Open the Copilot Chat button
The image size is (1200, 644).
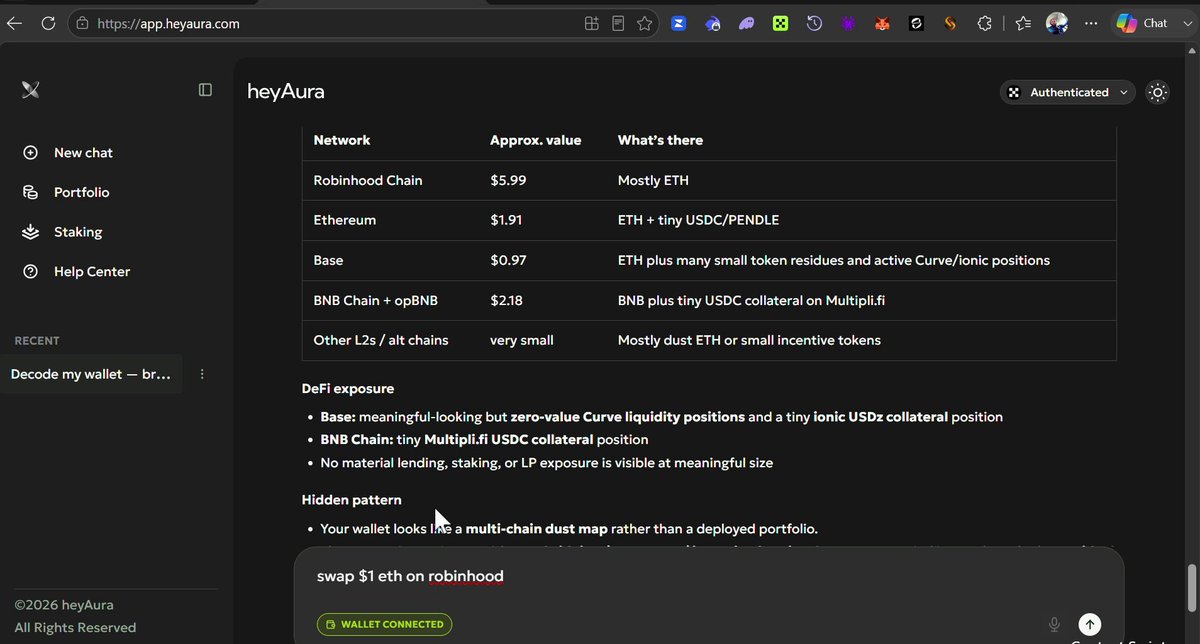1141,23
